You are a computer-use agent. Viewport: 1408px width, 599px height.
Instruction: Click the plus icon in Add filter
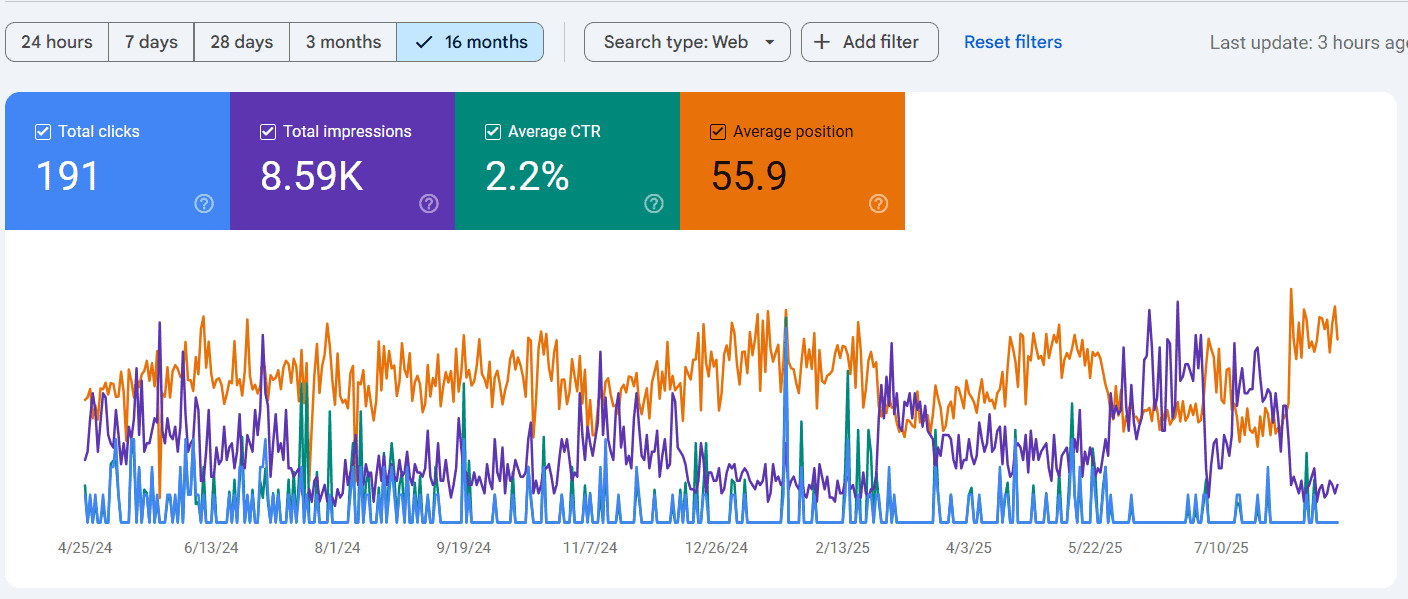[x=822, y=42]
